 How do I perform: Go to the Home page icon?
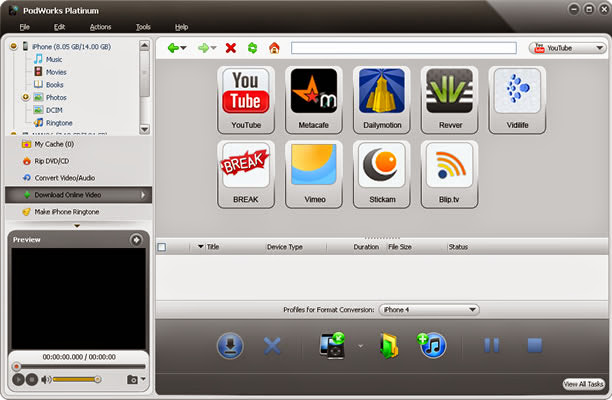273,47
